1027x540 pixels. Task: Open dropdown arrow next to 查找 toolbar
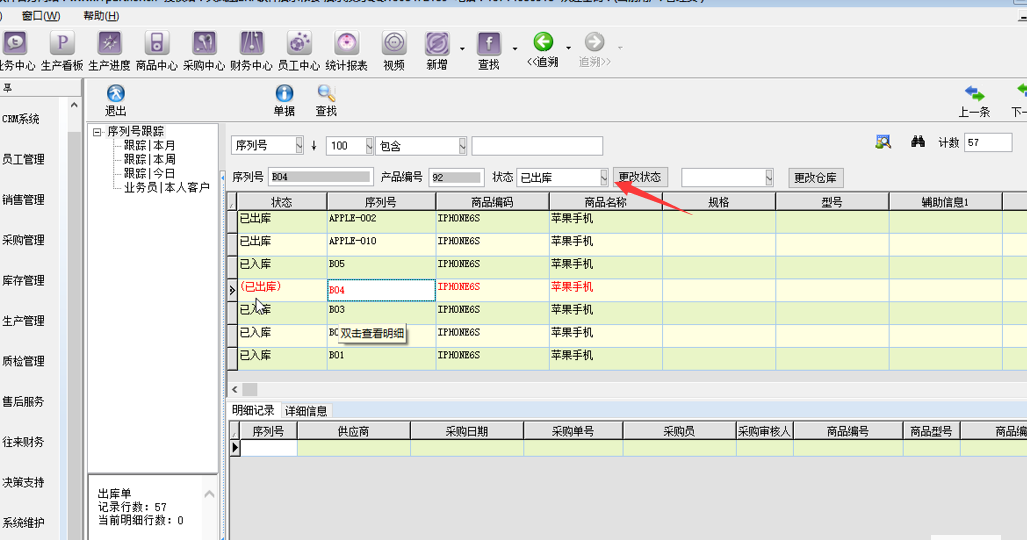514,48
